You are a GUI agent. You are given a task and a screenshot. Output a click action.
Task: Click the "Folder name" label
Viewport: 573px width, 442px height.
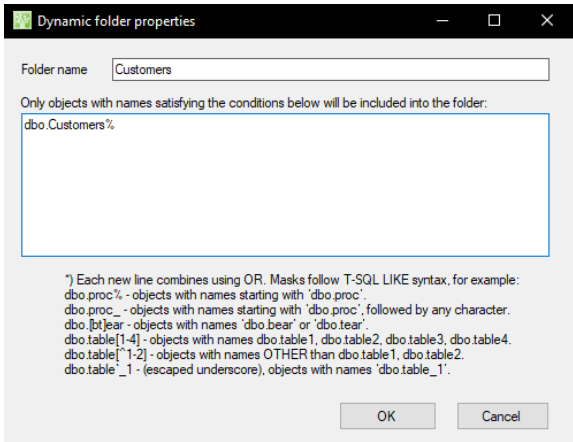[x=54, y=69]
